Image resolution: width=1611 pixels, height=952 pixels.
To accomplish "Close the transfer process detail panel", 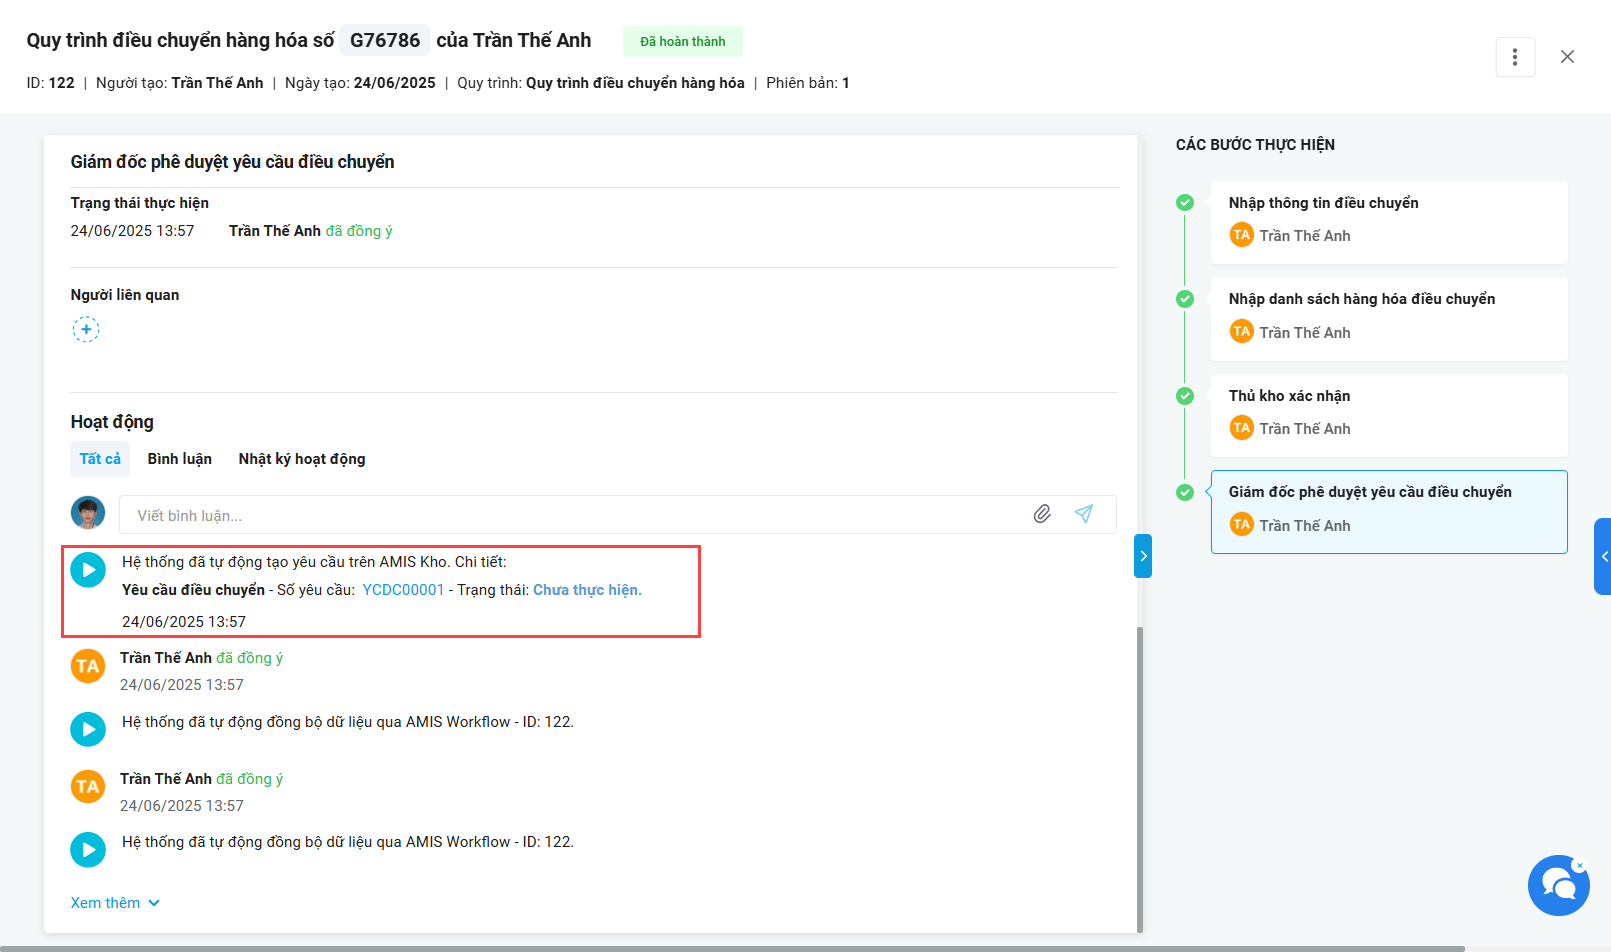I will (x=1567, y=57).
